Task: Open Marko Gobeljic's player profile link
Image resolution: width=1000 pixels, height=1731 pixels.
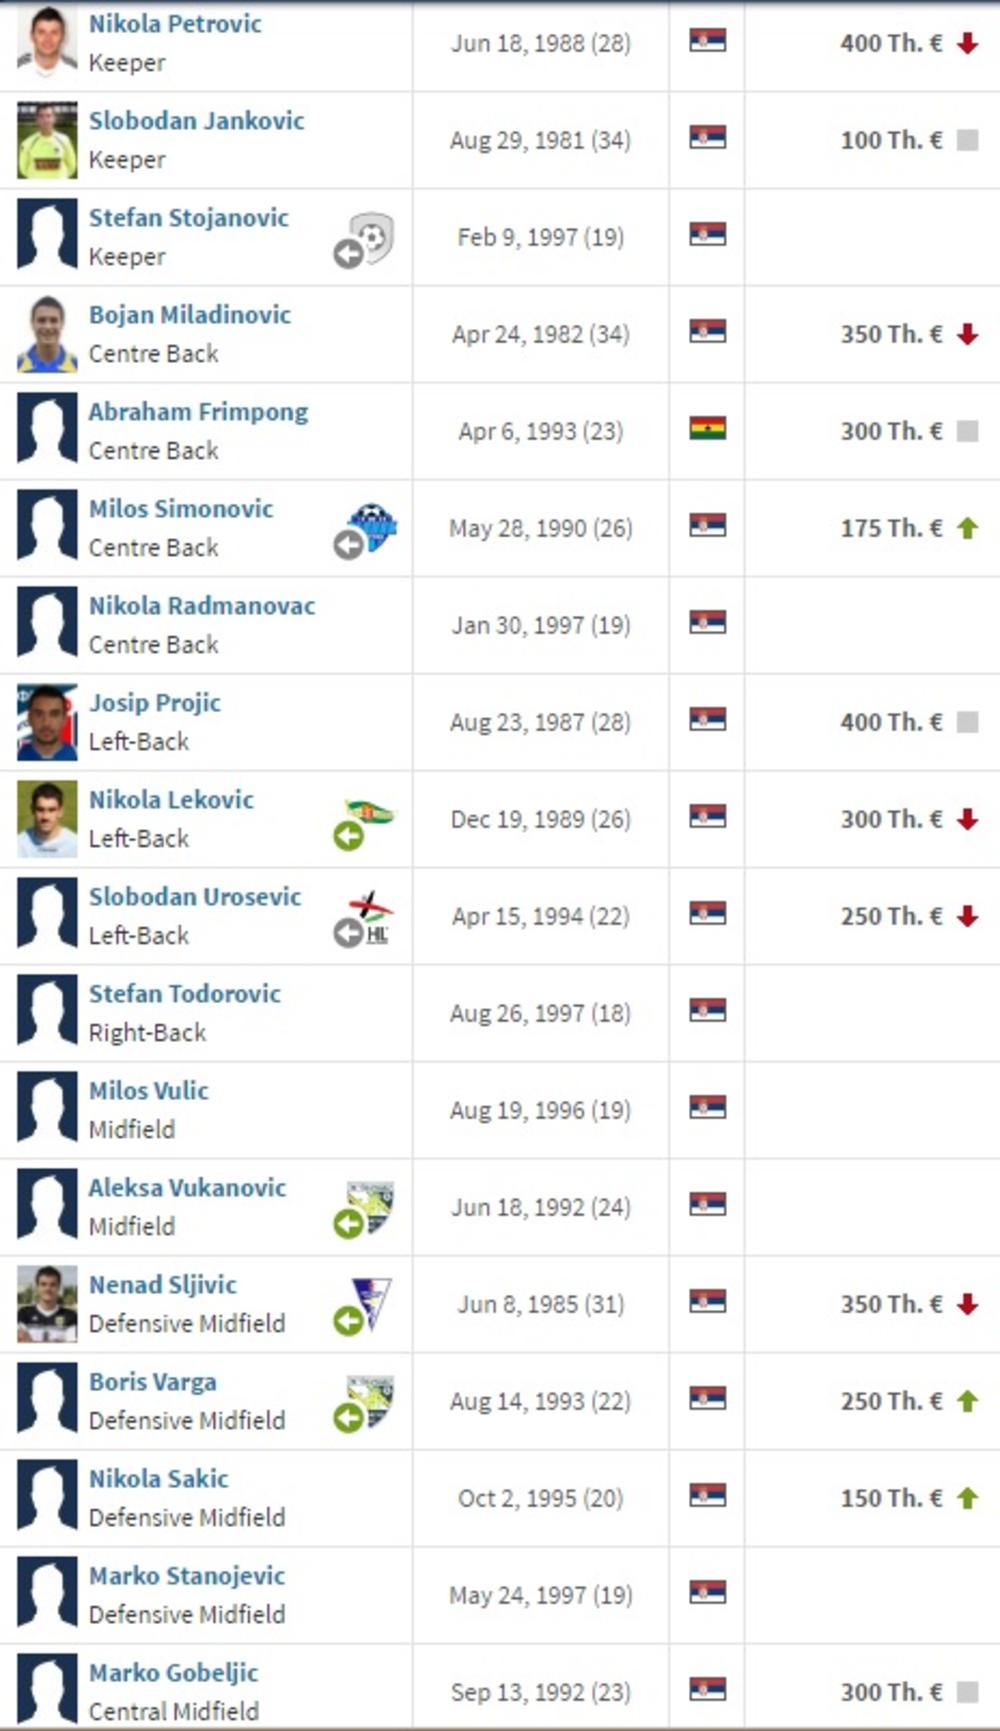Action: pyautogui.click(x=173, y=1673)
